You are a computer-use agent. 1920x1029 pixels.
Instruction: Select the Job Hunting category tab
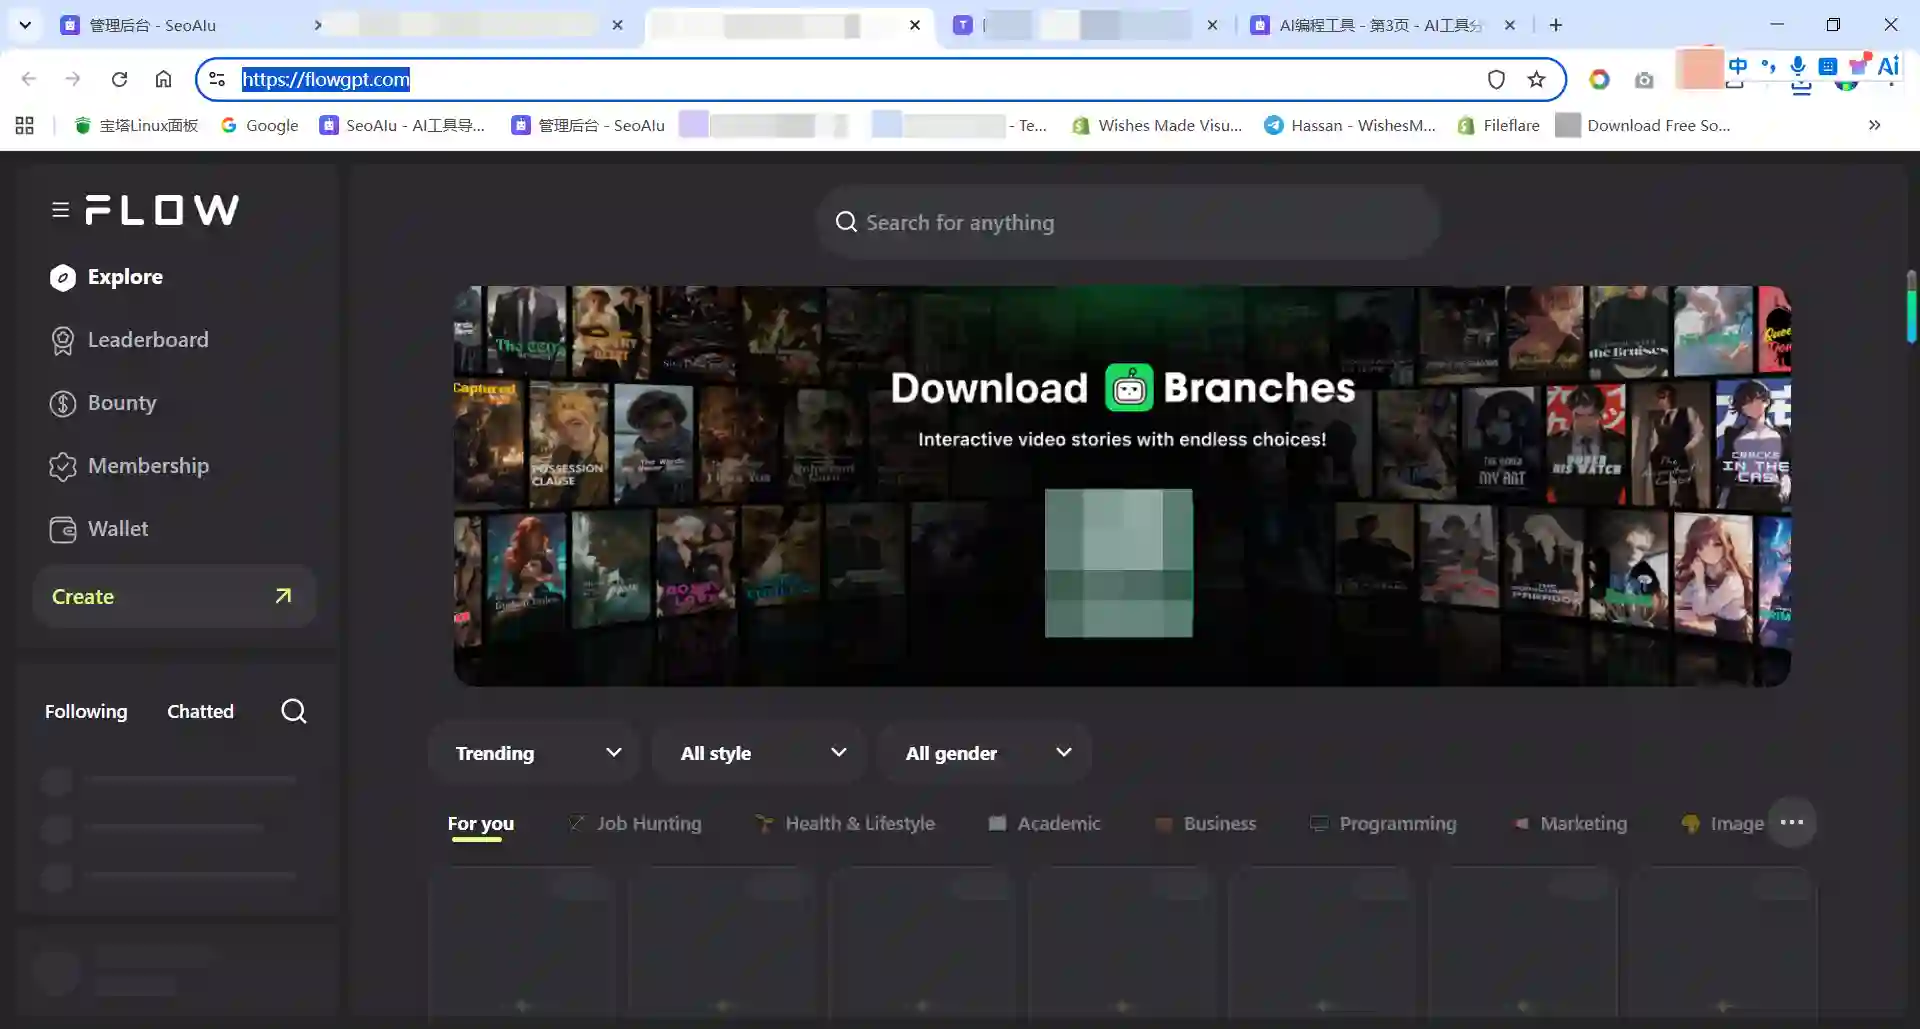coord(635,823)
